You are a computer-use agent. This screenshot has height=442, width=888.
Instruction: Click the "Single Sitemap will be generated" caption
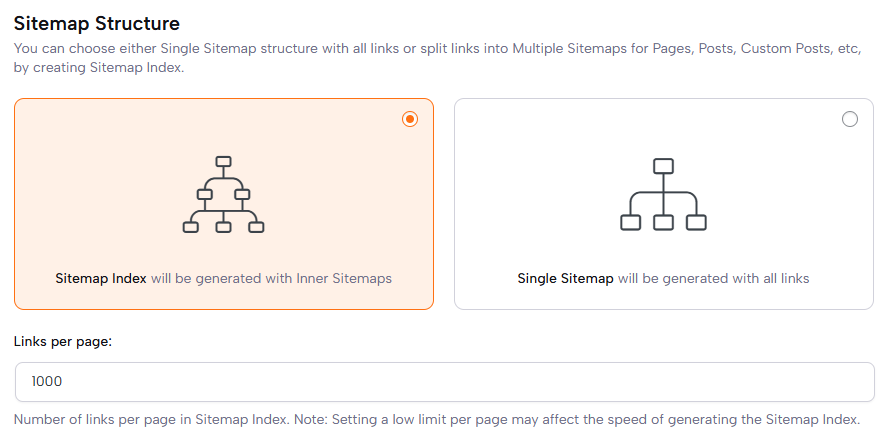tap(663, 278)
